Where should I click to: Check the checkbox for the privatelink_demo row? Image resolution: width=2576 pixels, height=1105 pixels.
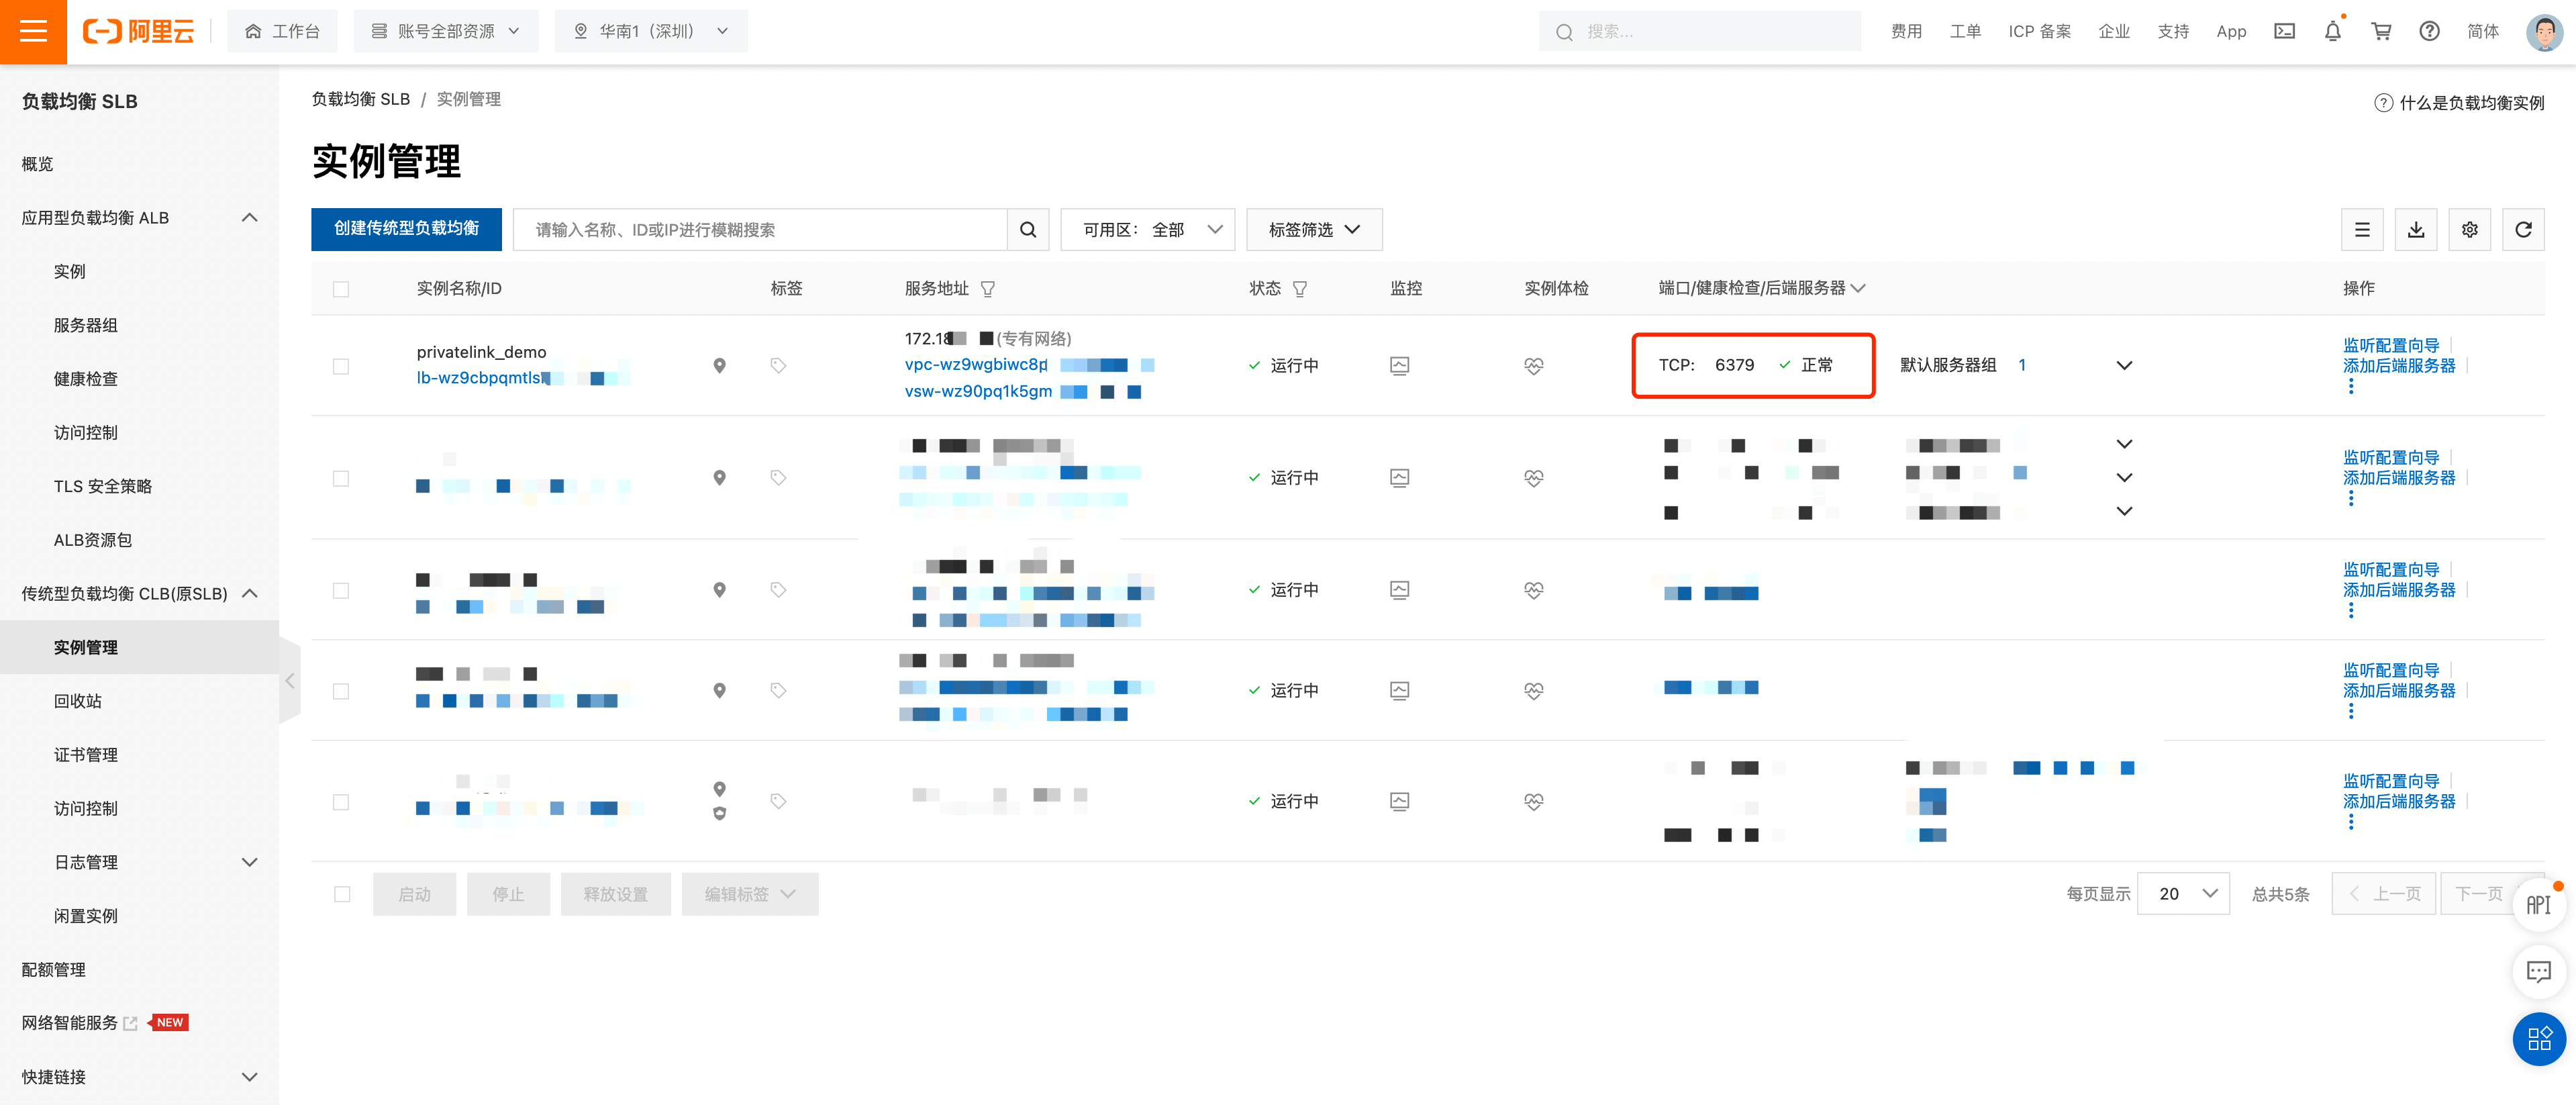(341, 366)
